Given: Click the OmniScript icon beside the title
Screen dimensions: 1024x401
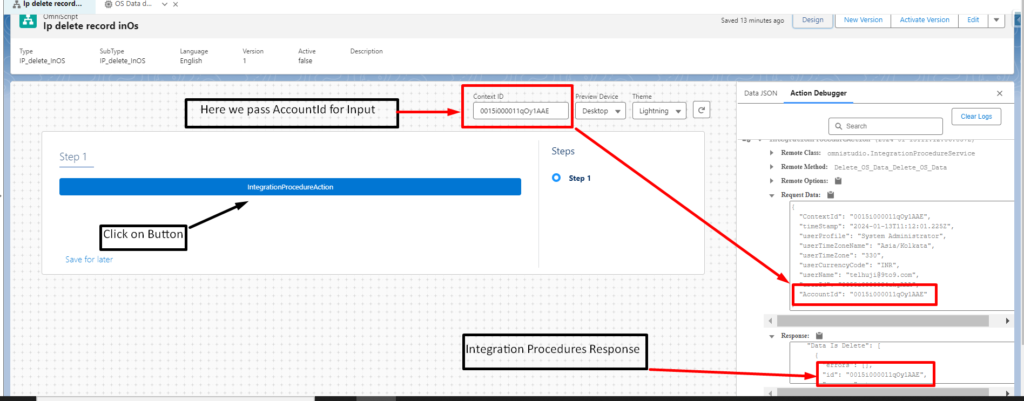Looking at the screenshot, I should tap(27, 21).
